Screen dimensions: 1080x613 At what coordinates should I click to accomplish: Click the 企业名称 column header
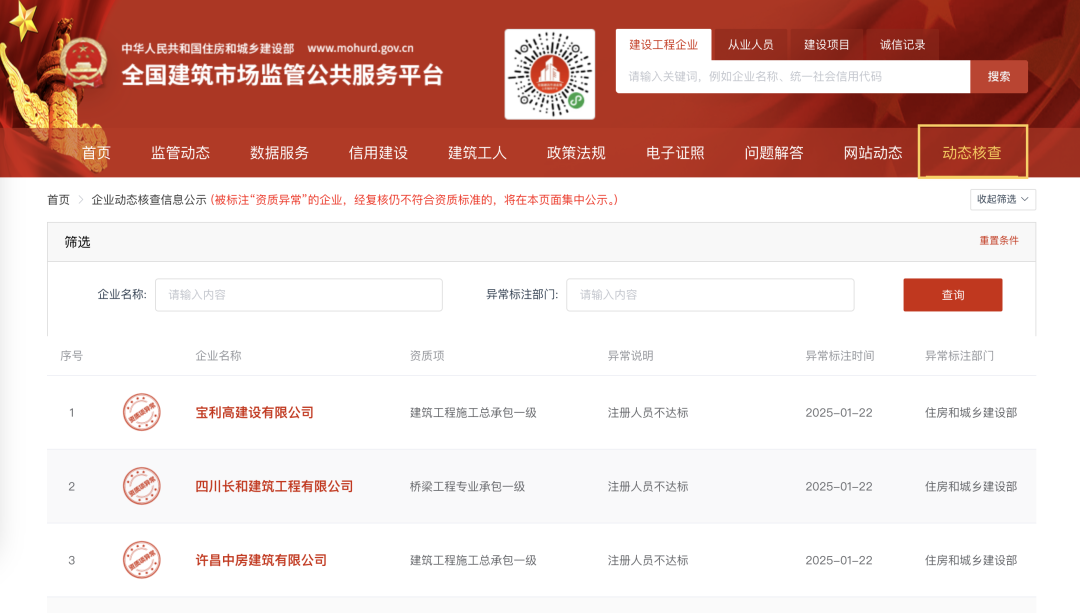[x=218, y=356]
